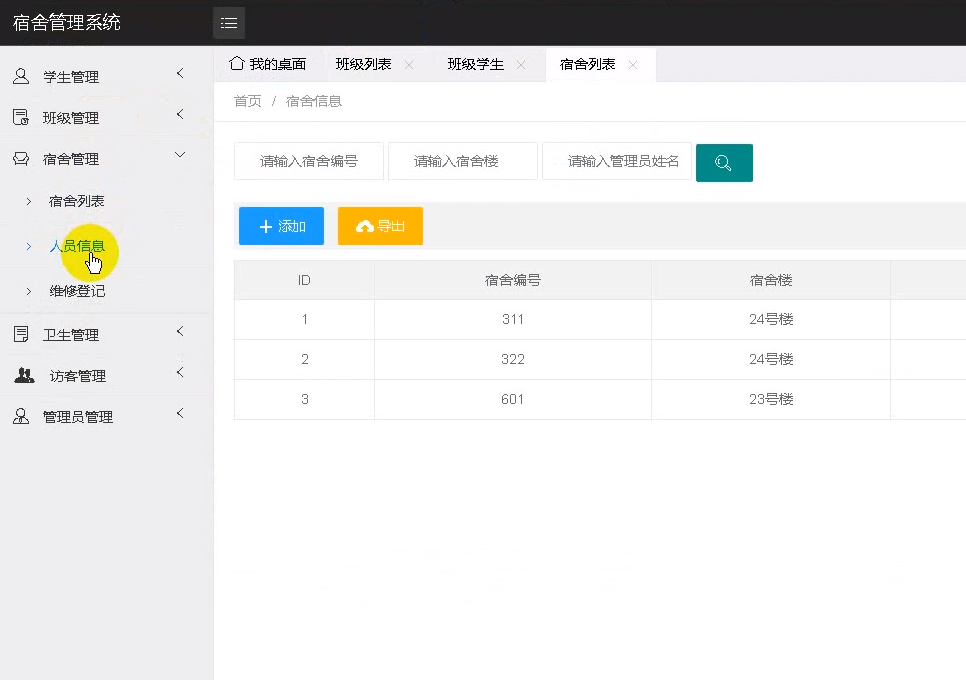This screenshot has width=966, height=680.
Task: Focus the 请输入宿舍楼 input field
Action: pyautogui.click(x=463, y=161)
